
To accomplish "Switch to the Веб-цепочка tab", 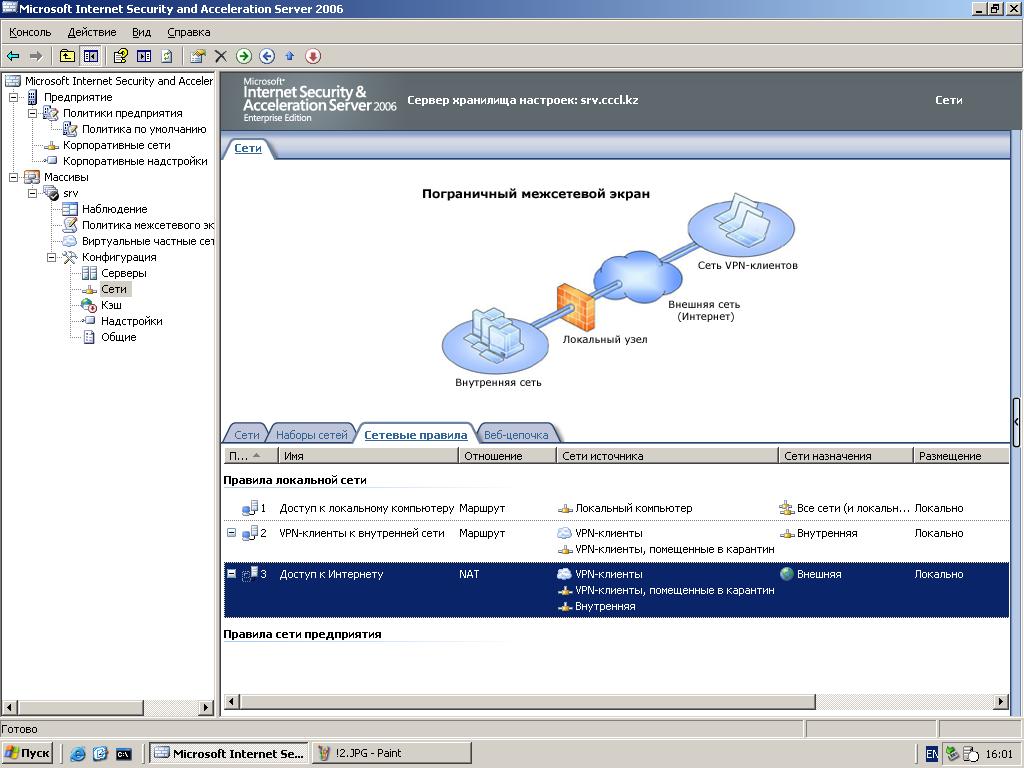I will pyautogui.click(x=515, y=435).
